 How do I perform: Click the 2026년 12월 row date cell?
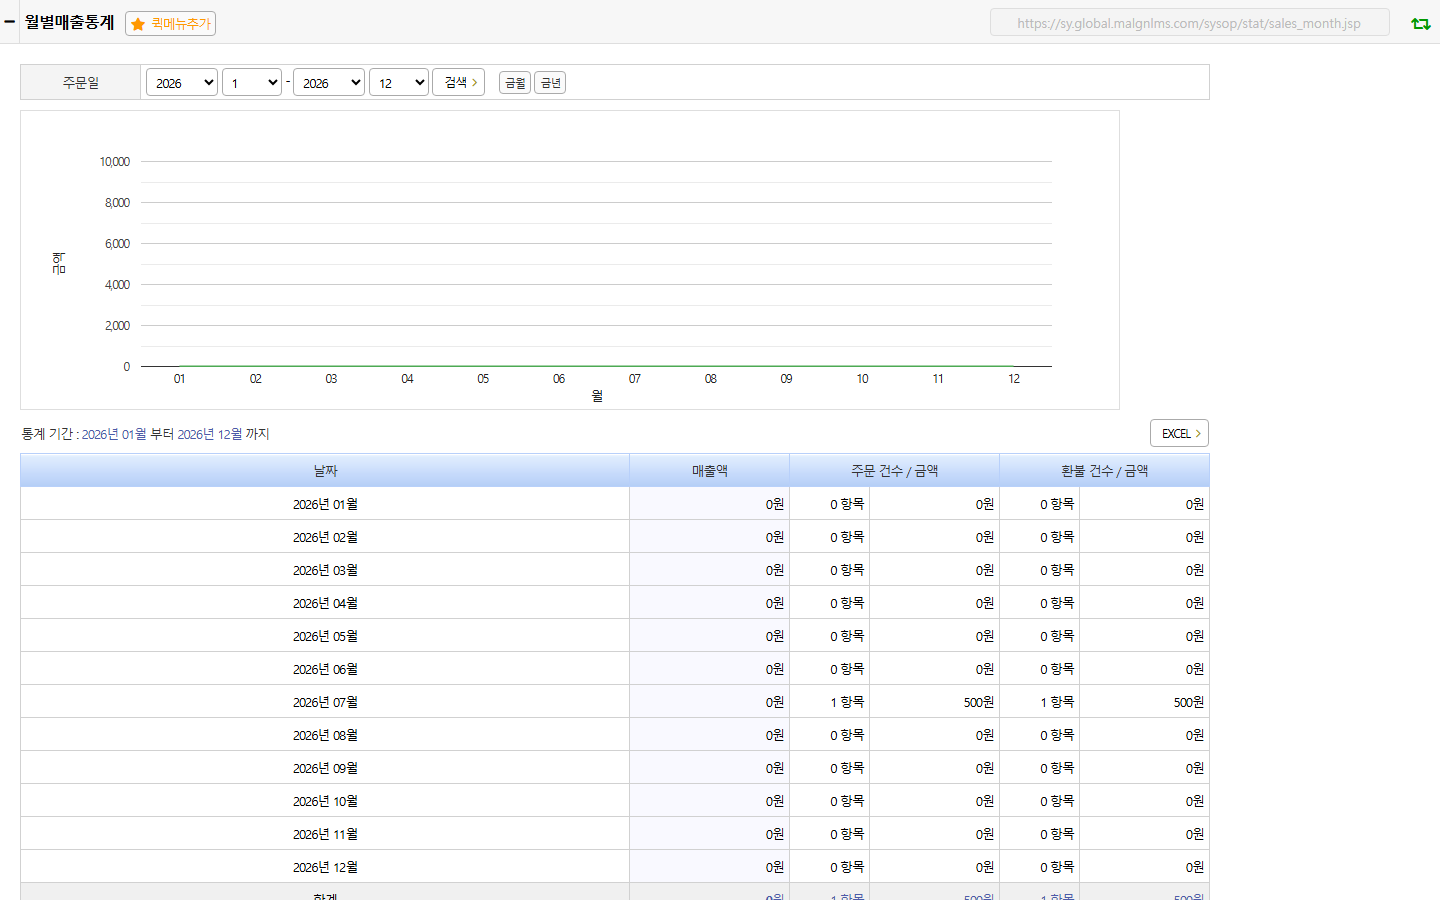click(325, 867)
